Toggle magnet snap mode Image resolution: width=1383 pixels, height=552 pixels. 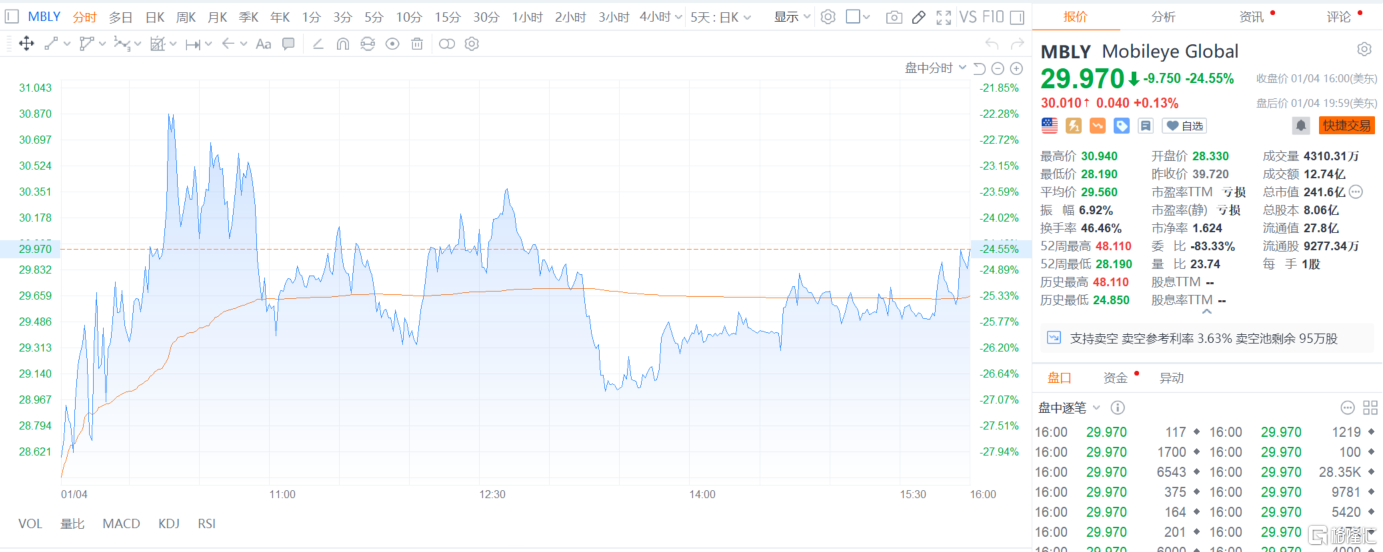click(x=342, y=44)
